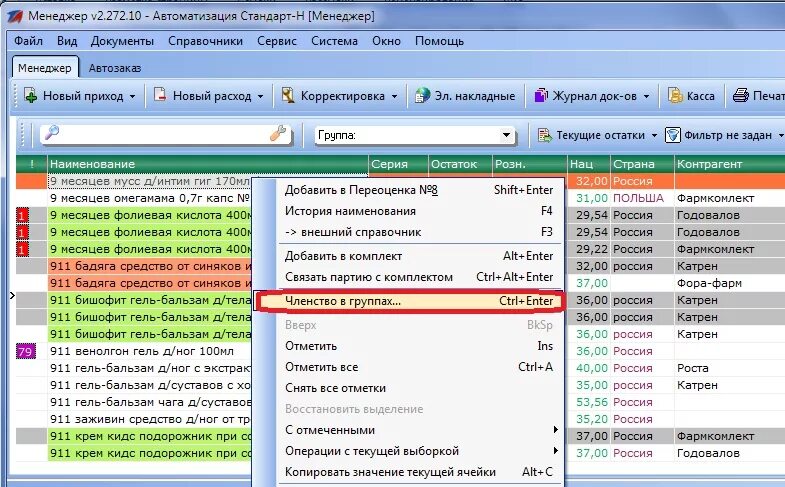Click the search input field
785x487 pixels.
(164, 134)
